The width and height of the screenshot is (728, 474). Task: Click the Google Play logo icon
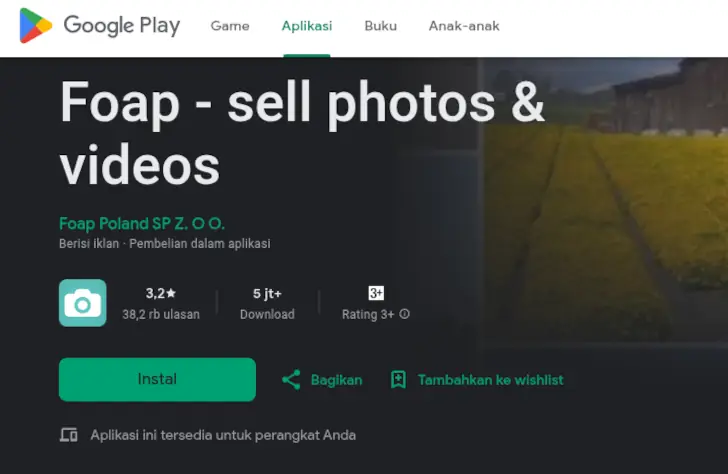click(35, 26)
